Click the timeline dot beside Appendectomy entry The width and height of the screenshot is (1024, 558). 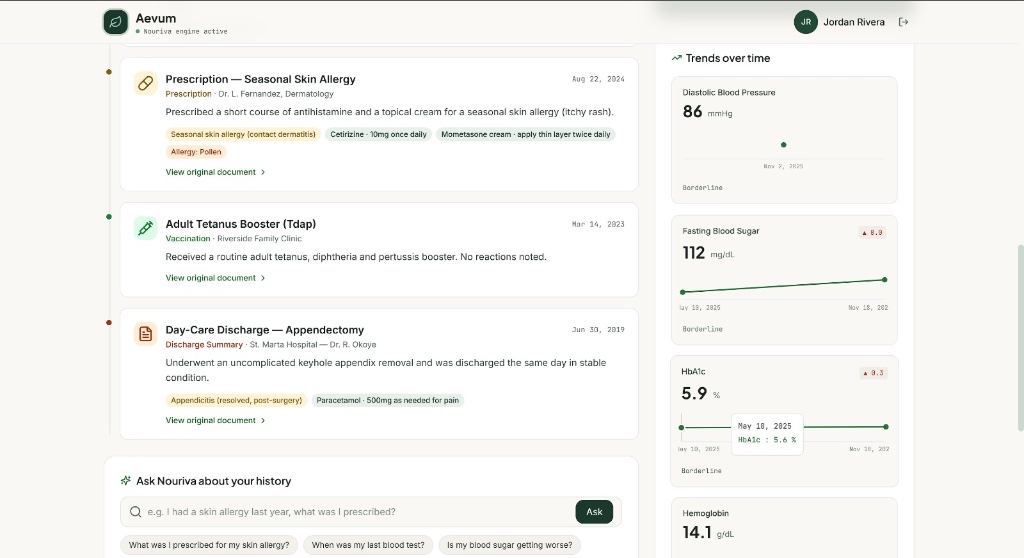(109, 322)
